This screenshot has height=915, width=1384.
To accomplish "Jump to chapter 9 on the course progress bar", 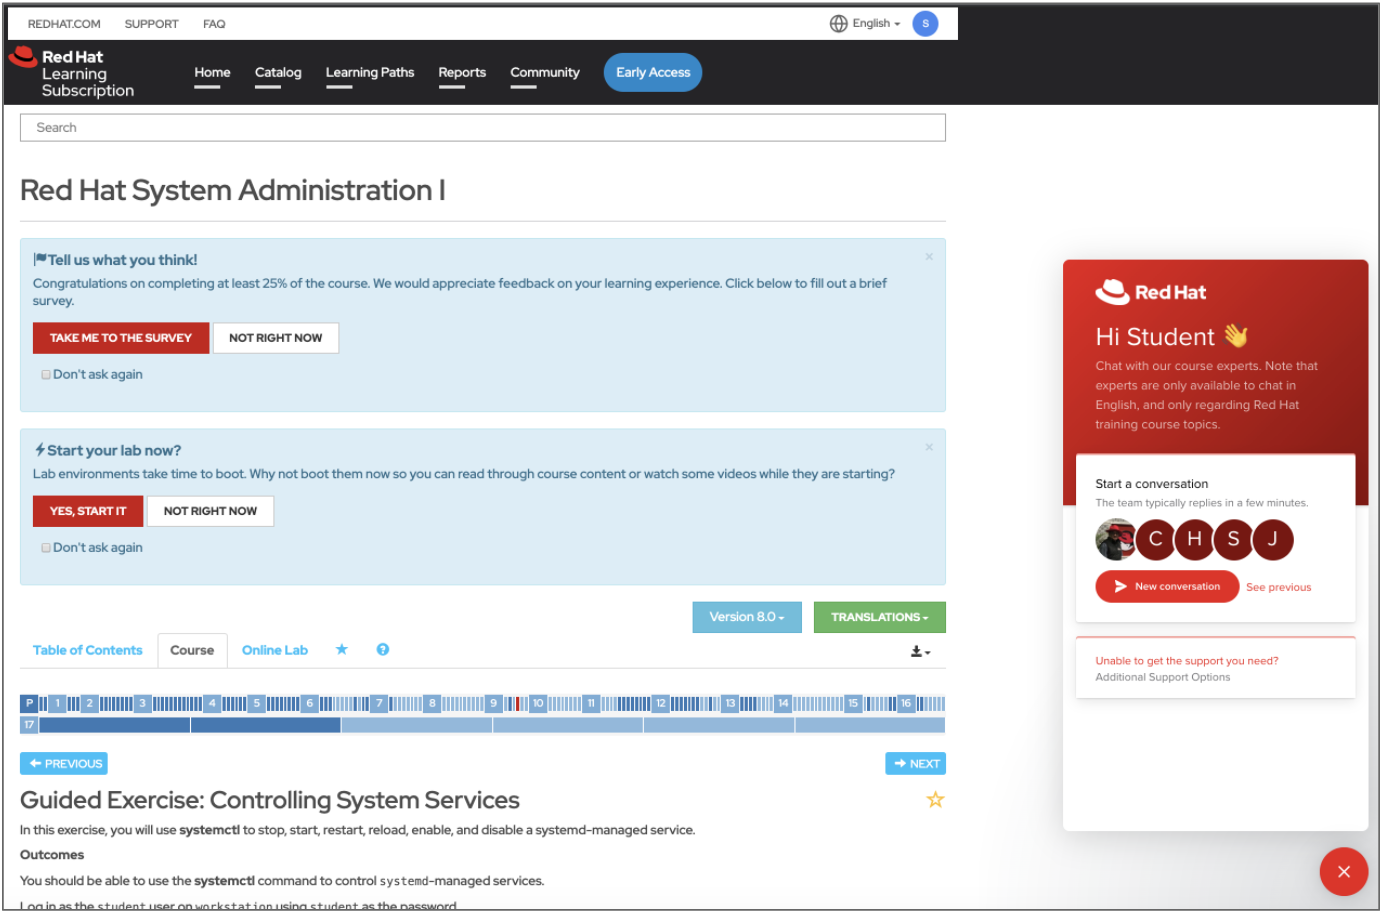I will (492, 702).
